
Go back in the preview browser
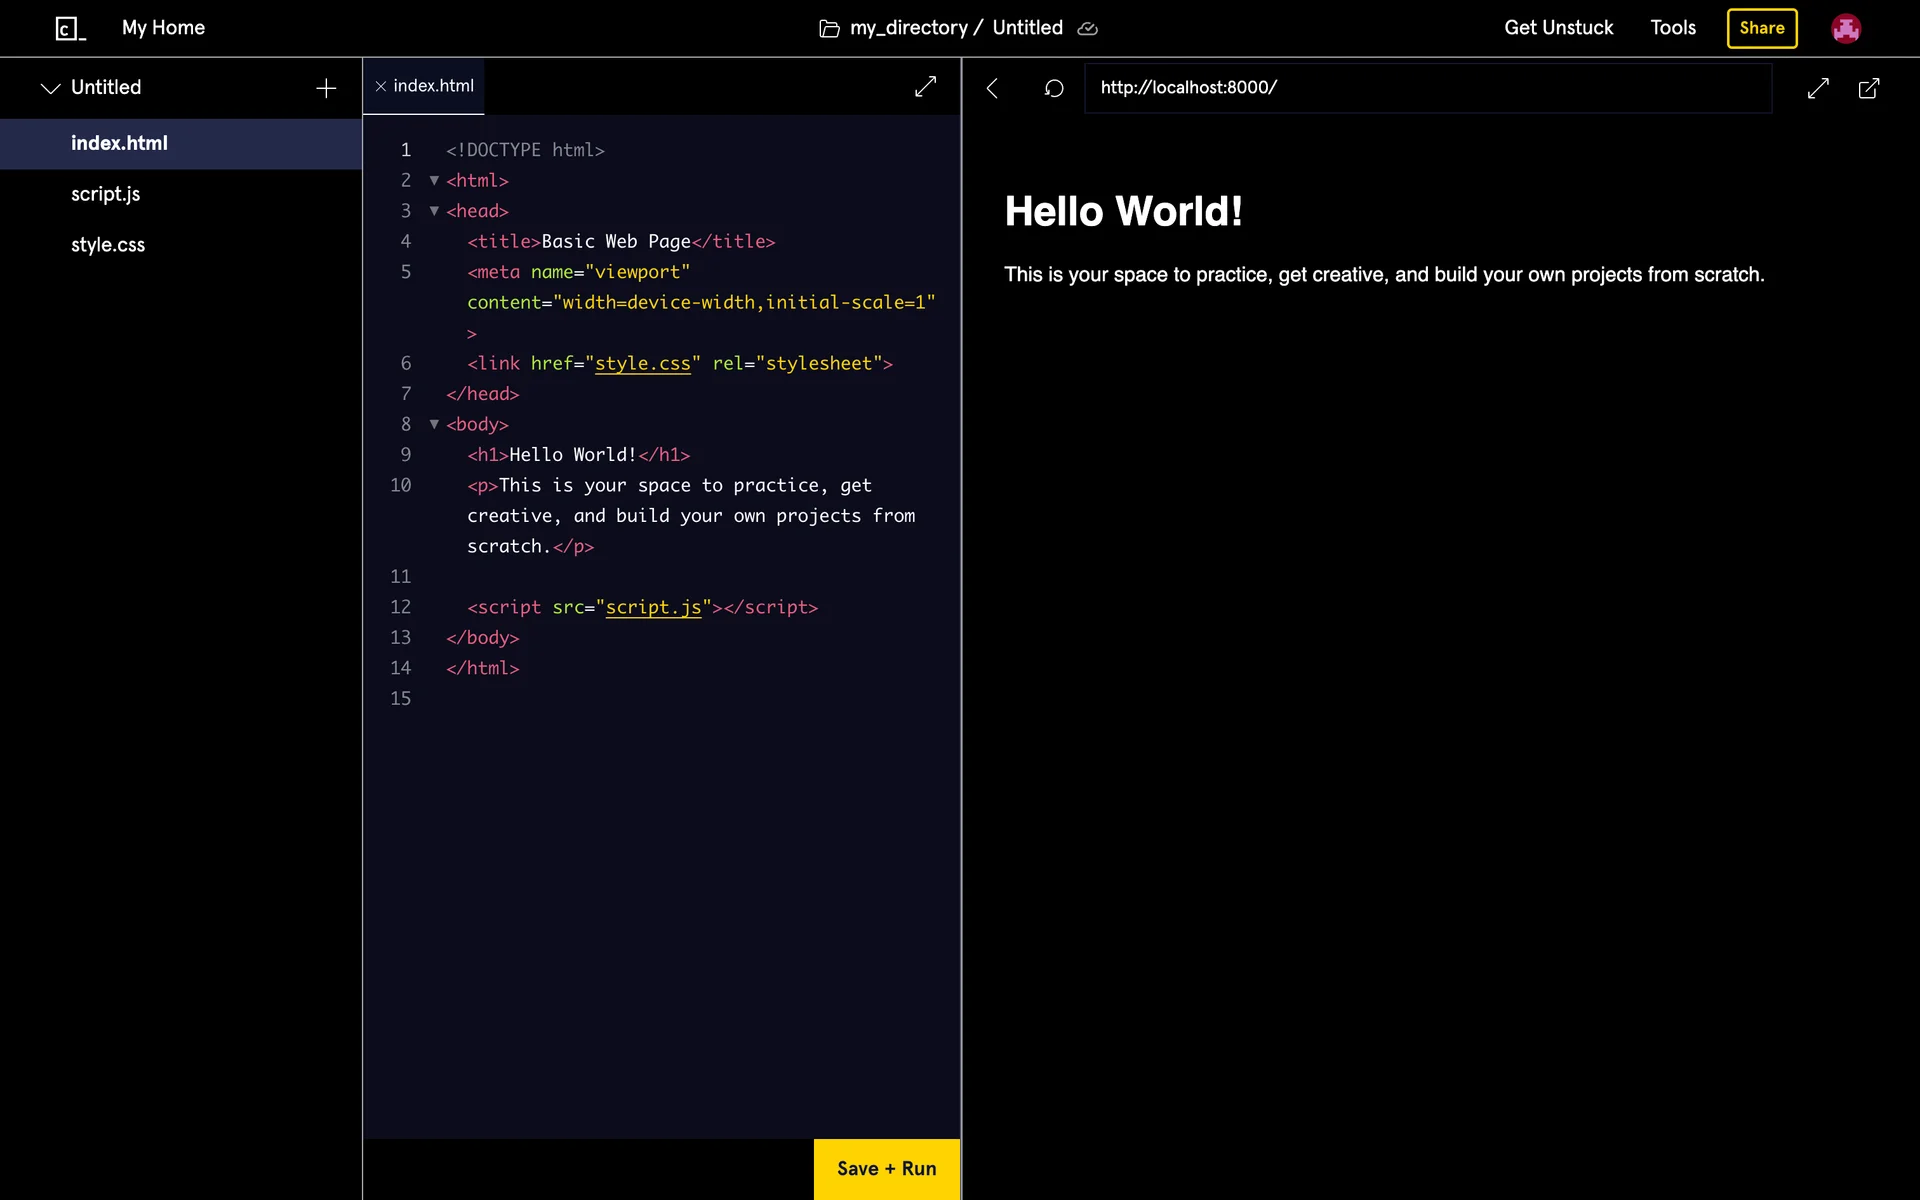(x=992, y=88)
